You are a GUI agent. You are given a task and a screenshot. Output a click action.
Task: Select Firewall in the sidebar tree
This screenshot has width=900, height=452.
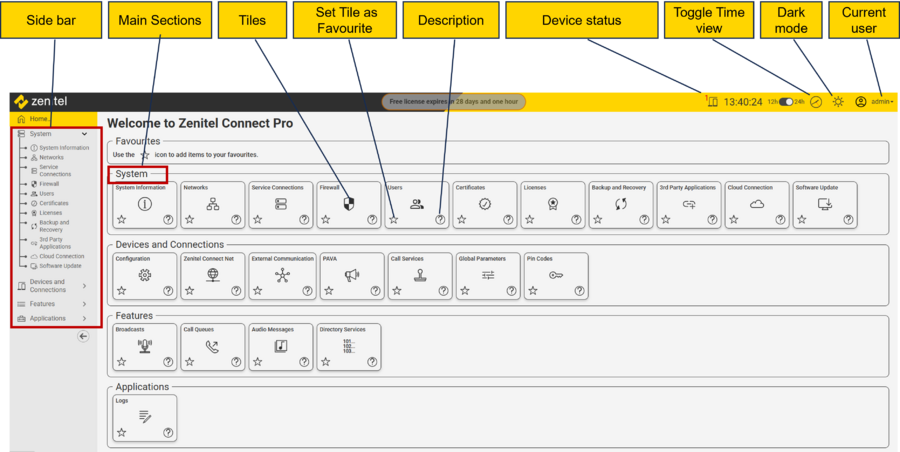(x=45, y=184)
